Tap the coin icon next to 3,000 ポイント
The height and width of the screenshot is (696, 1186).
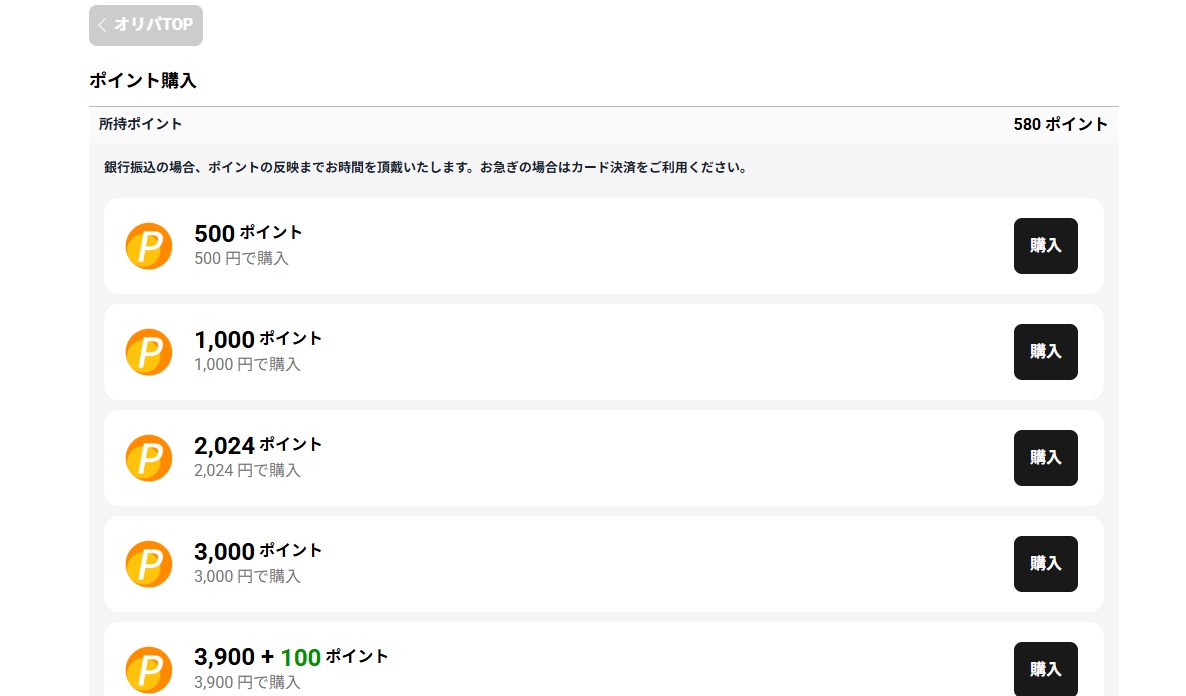149,564
